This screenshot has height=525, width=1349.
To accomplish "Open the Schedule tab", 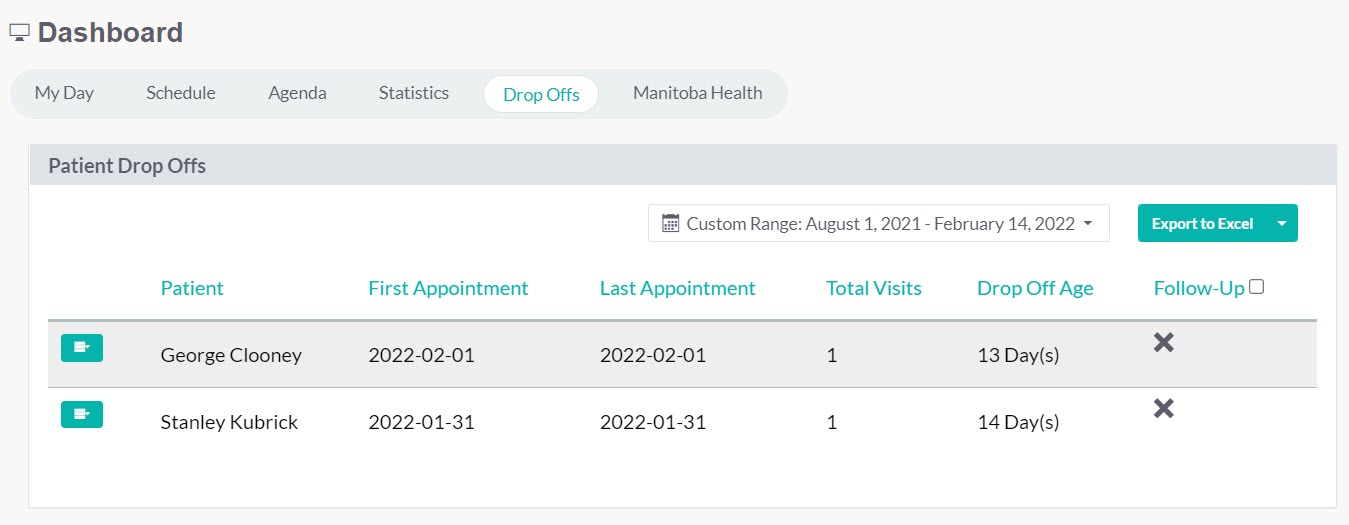I will [181, 93].
